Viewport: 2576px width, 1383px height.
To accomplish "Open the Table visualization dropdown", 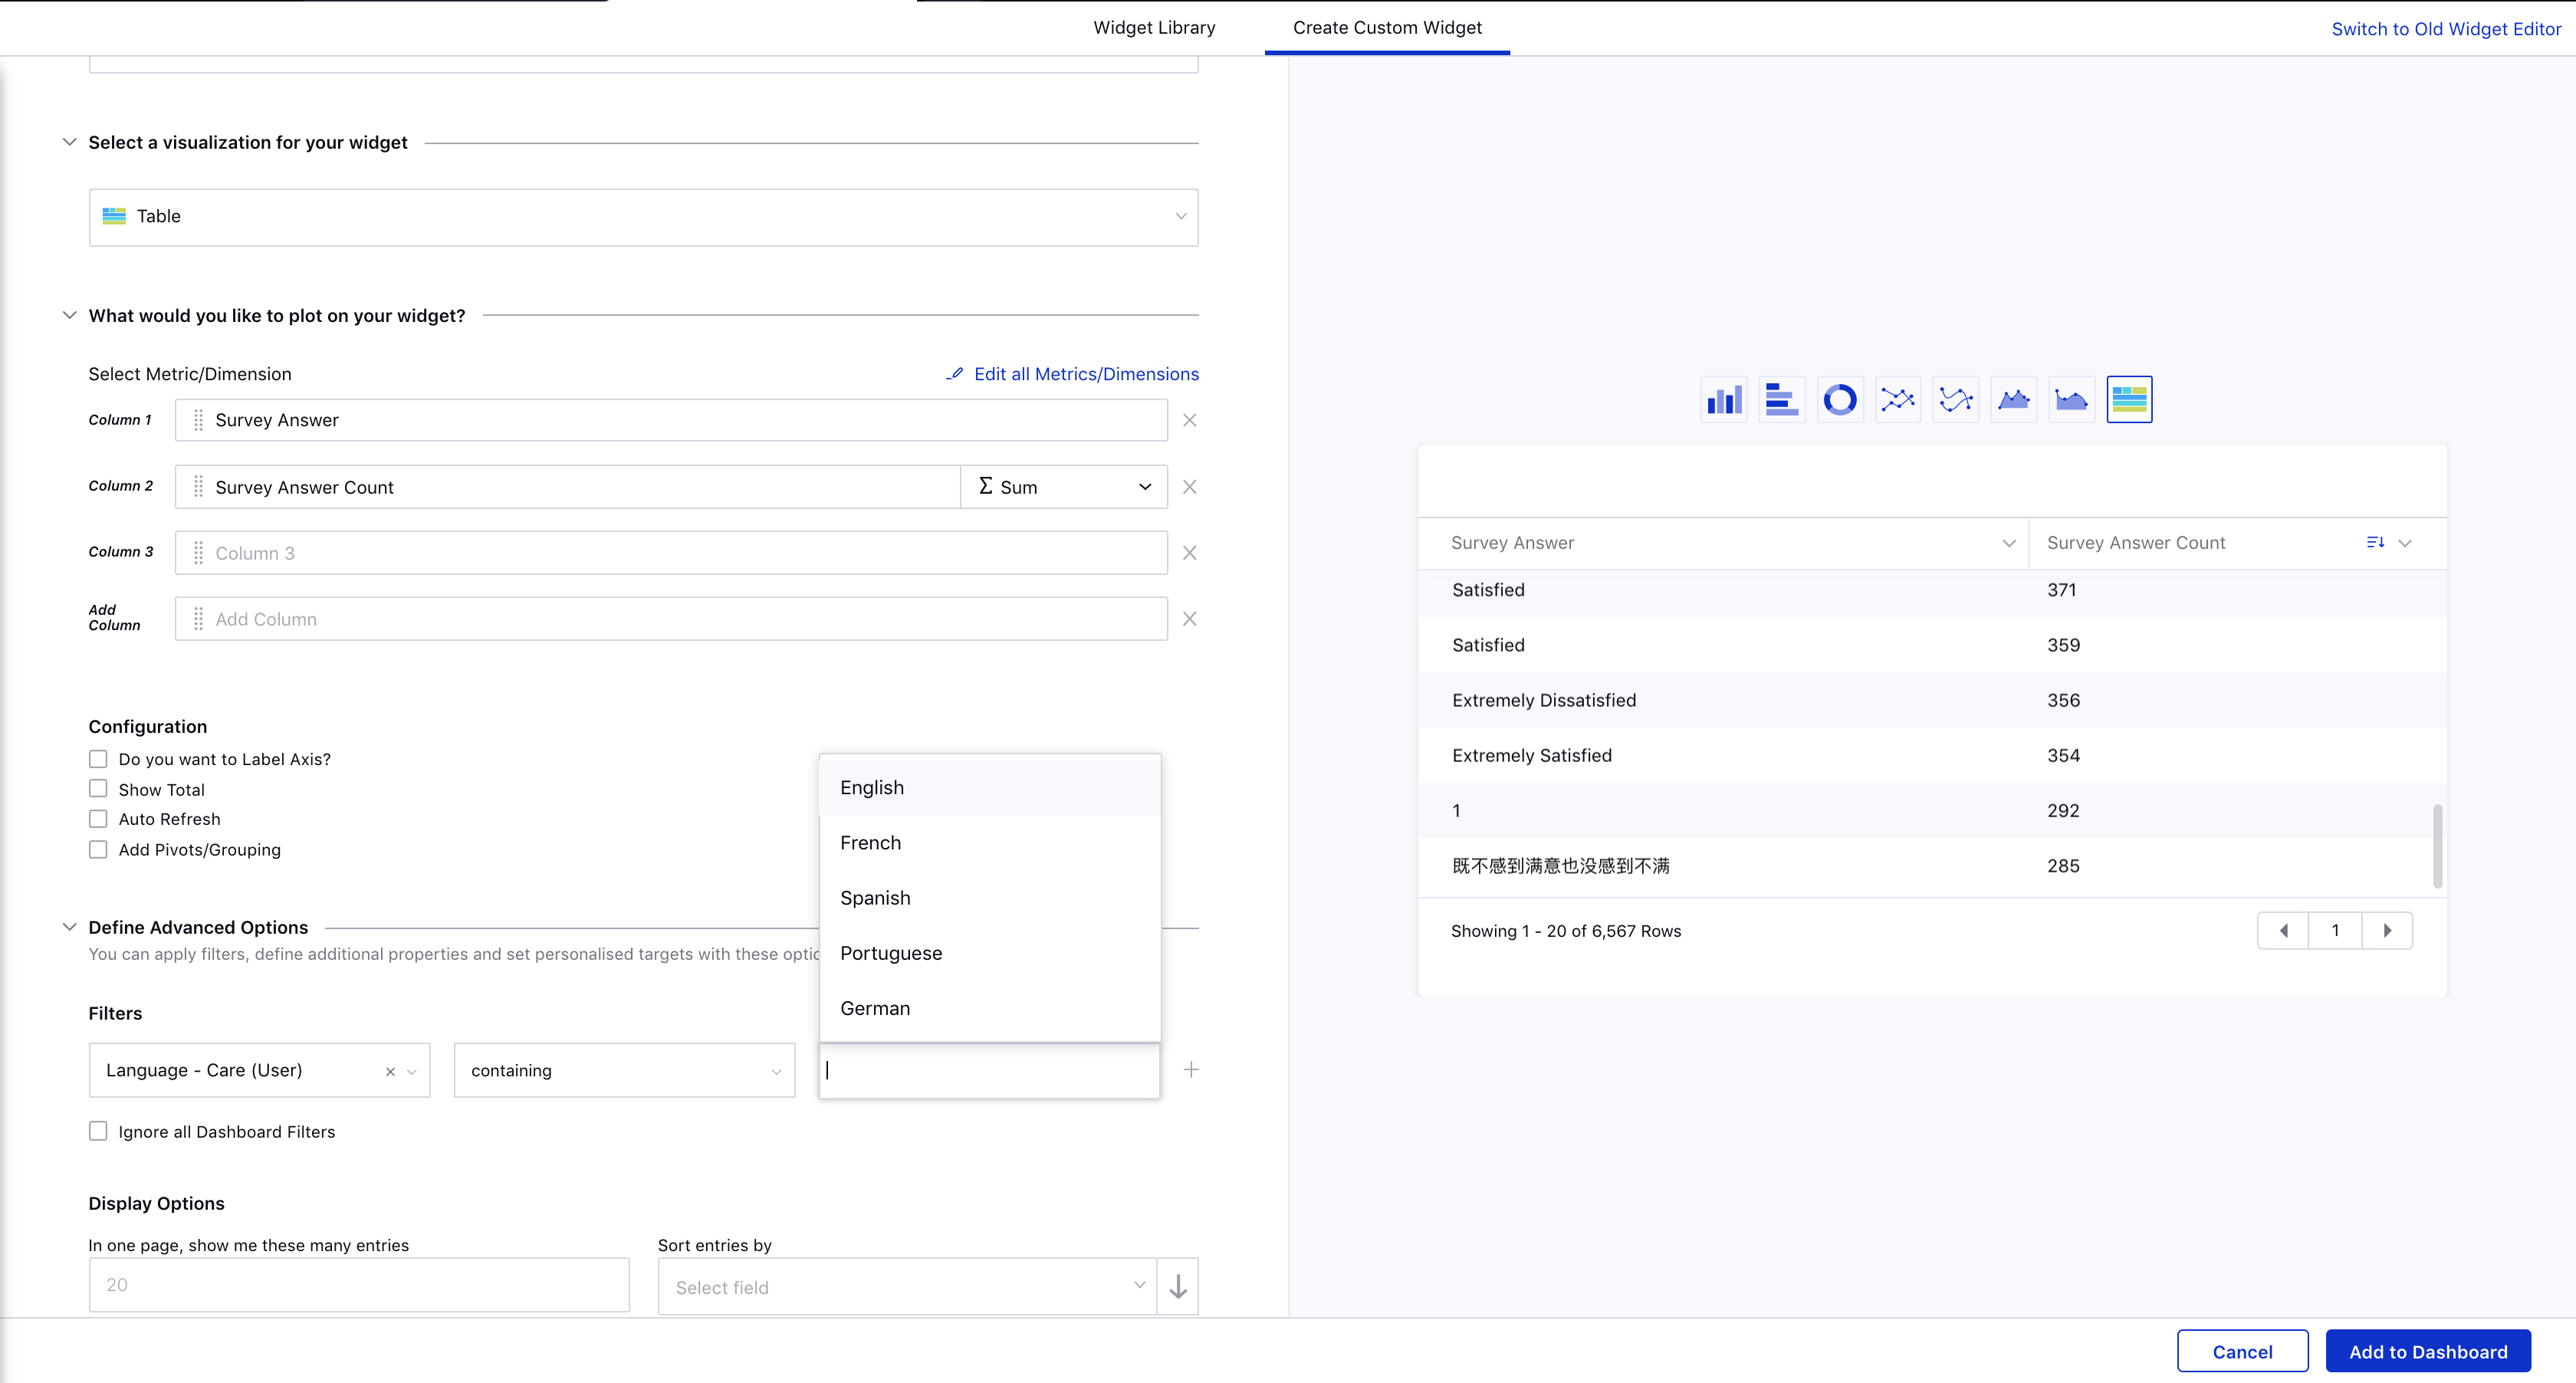I will [644, 217].
